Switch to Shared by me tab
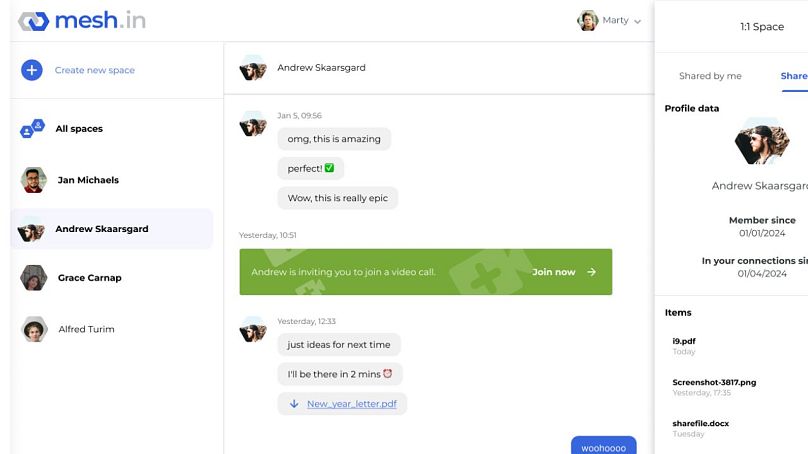This screenshot has width=808, height=454. 710,76
